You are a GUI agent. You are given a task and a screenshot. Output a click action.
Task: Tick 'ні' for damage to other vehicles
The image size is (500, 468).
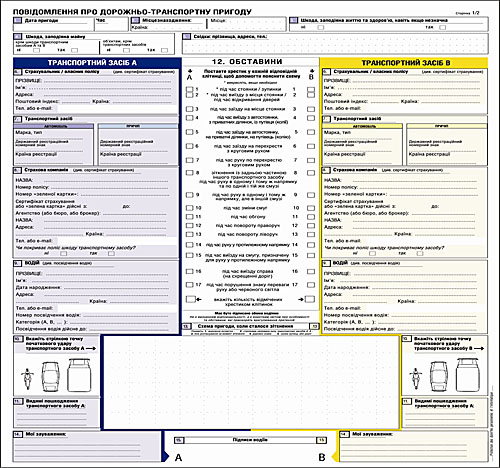click(x=37, y=50)
